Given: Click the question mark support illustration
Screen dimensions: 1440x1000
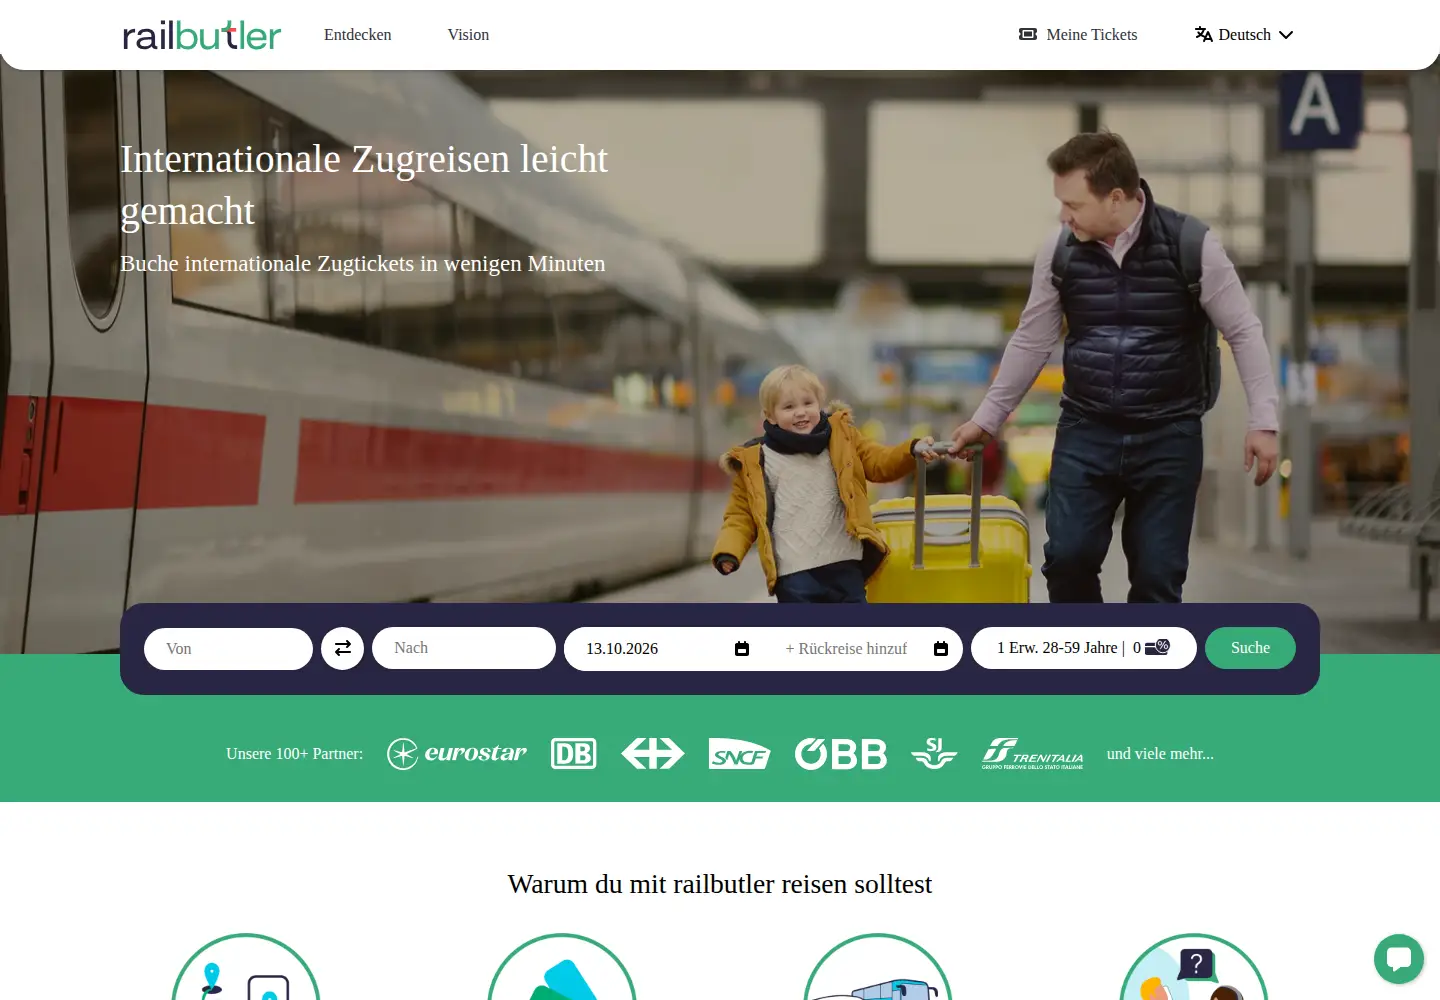Looking at the screenshot, I should tap(1194, 967).
